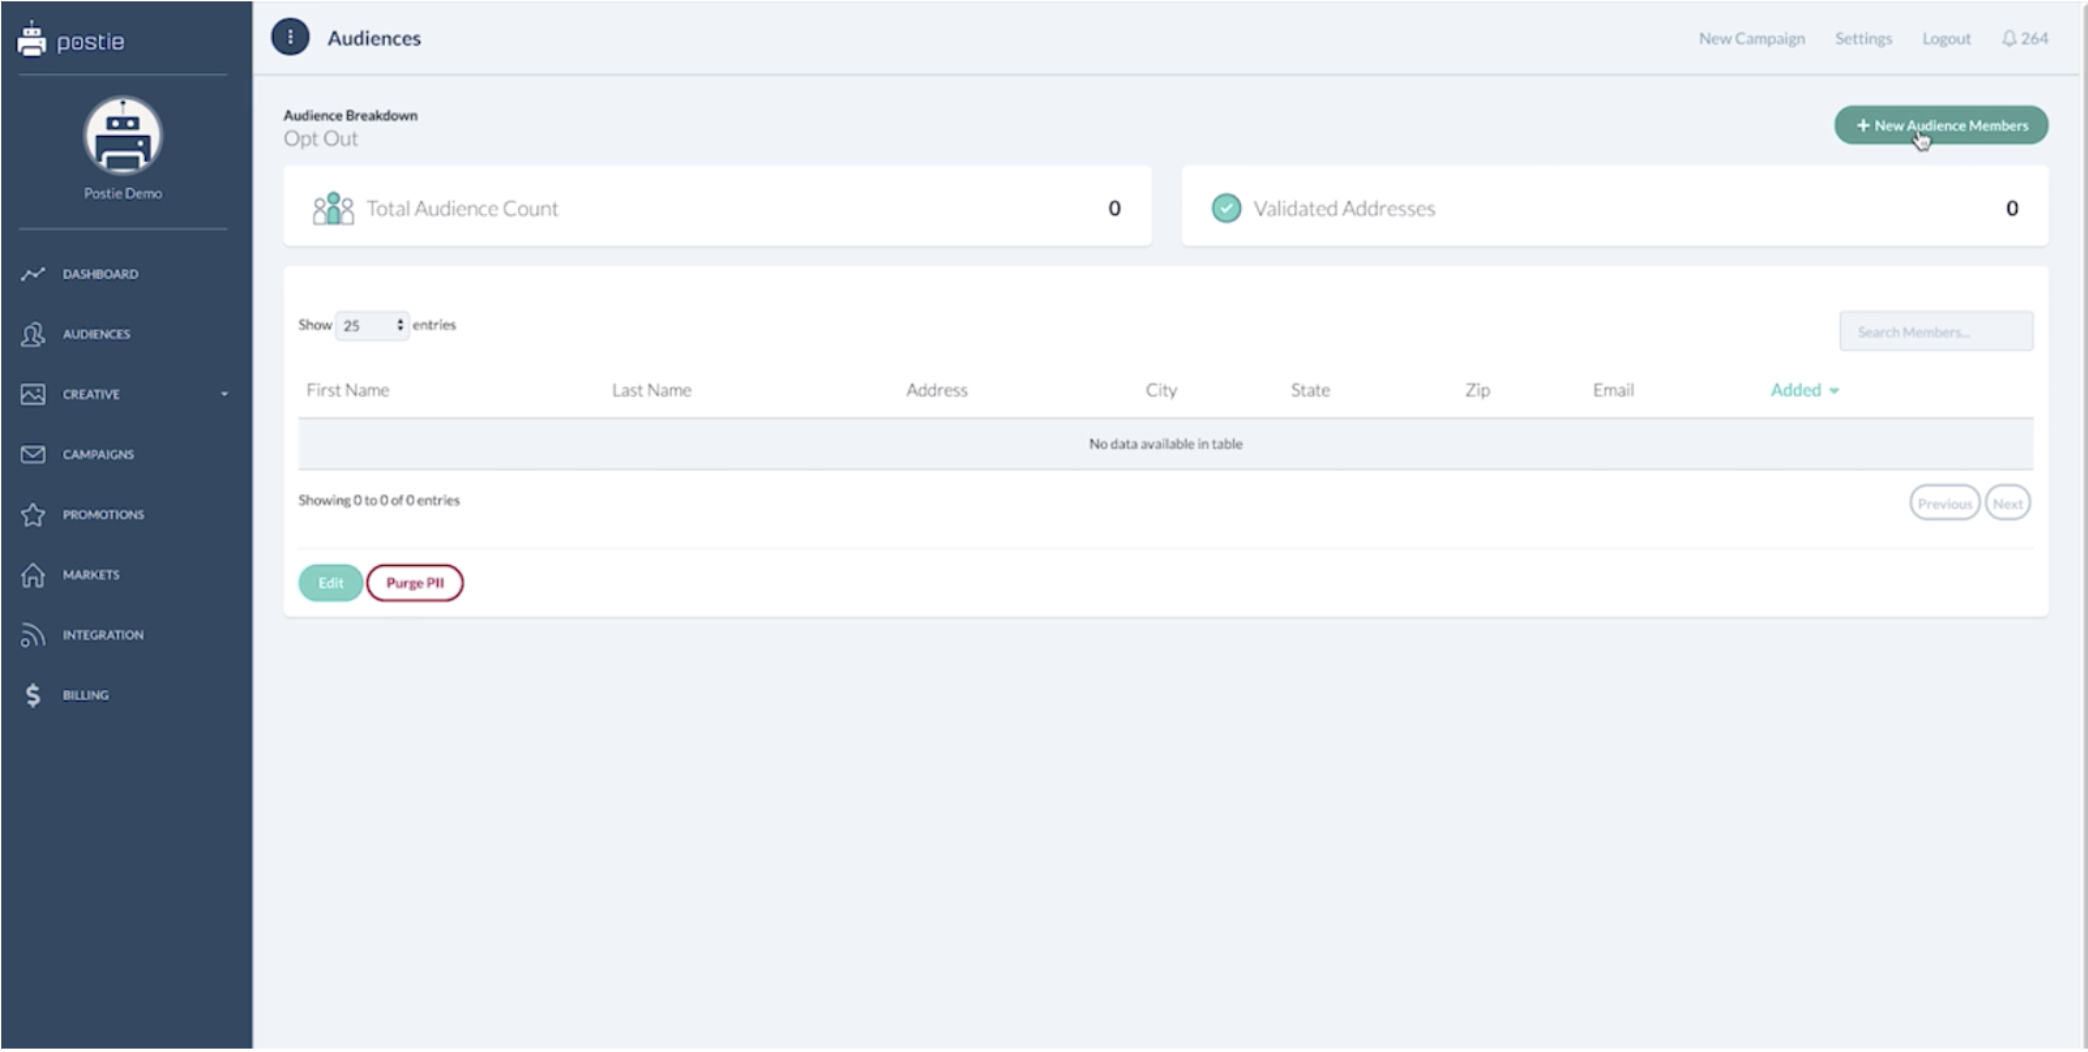
Task: Expand the Creative submenu arrow
Action: click(224, 394)
